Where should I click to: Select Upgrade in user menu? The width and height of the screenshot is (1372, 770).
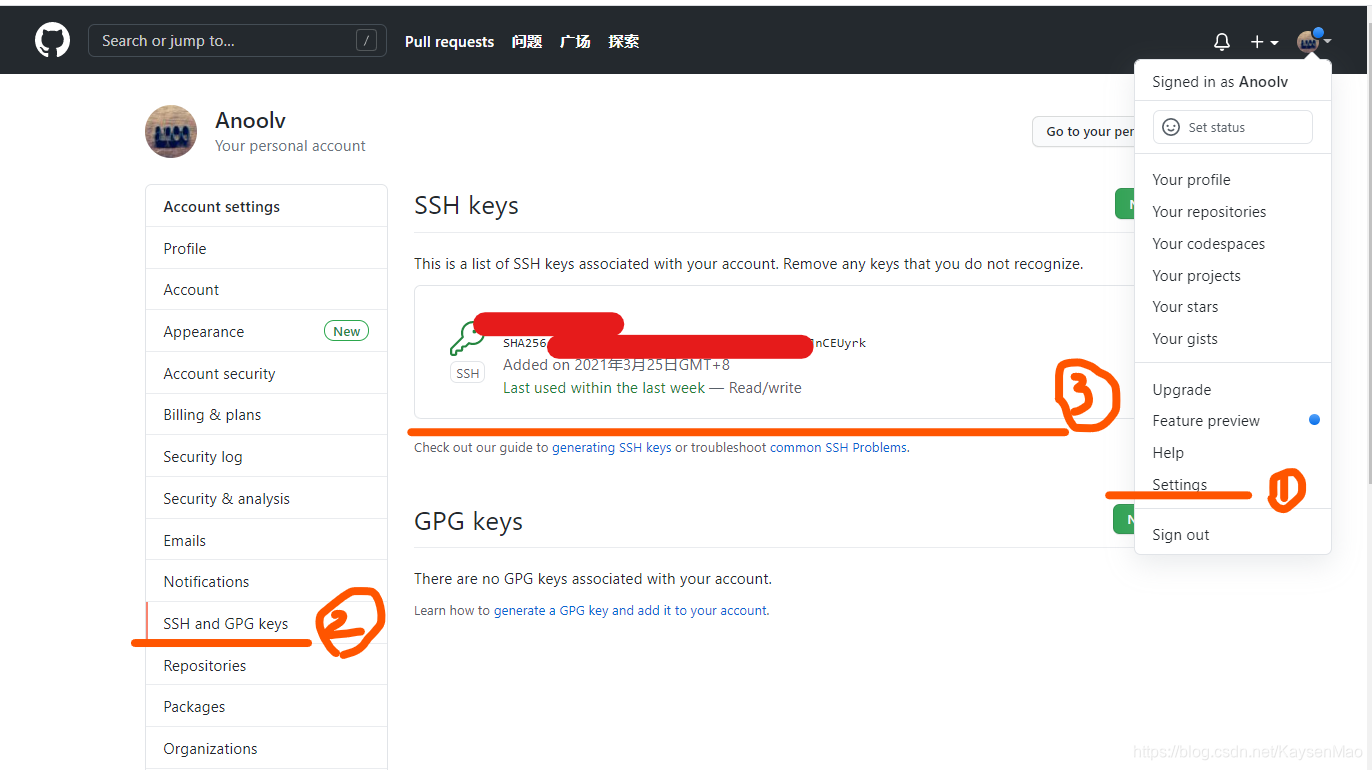(x=1232, y=390)
